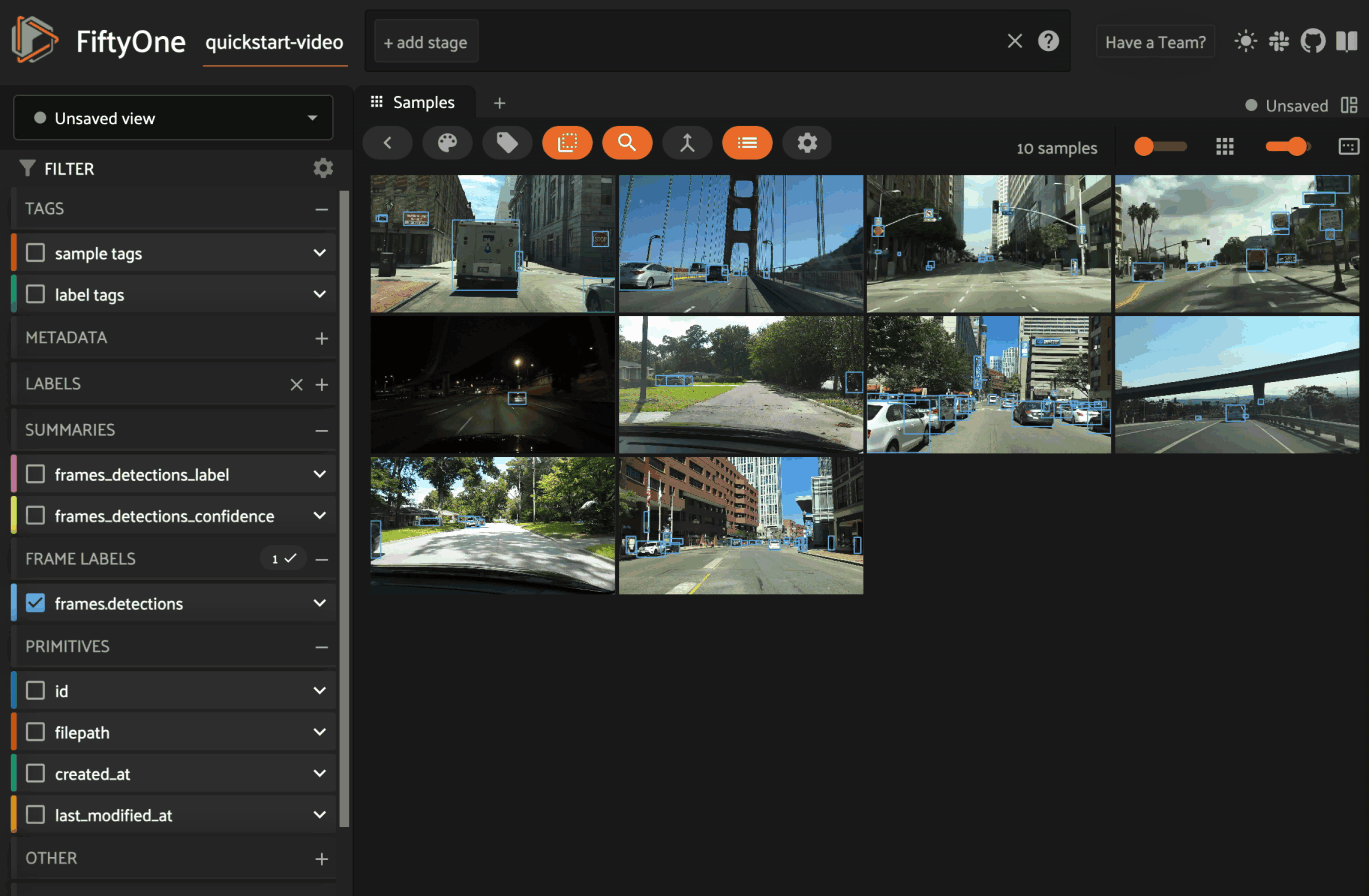This screenshot has width=1369, height=896.
Task: Check the filepath field checkbox
Action: [x=36, y=732]
